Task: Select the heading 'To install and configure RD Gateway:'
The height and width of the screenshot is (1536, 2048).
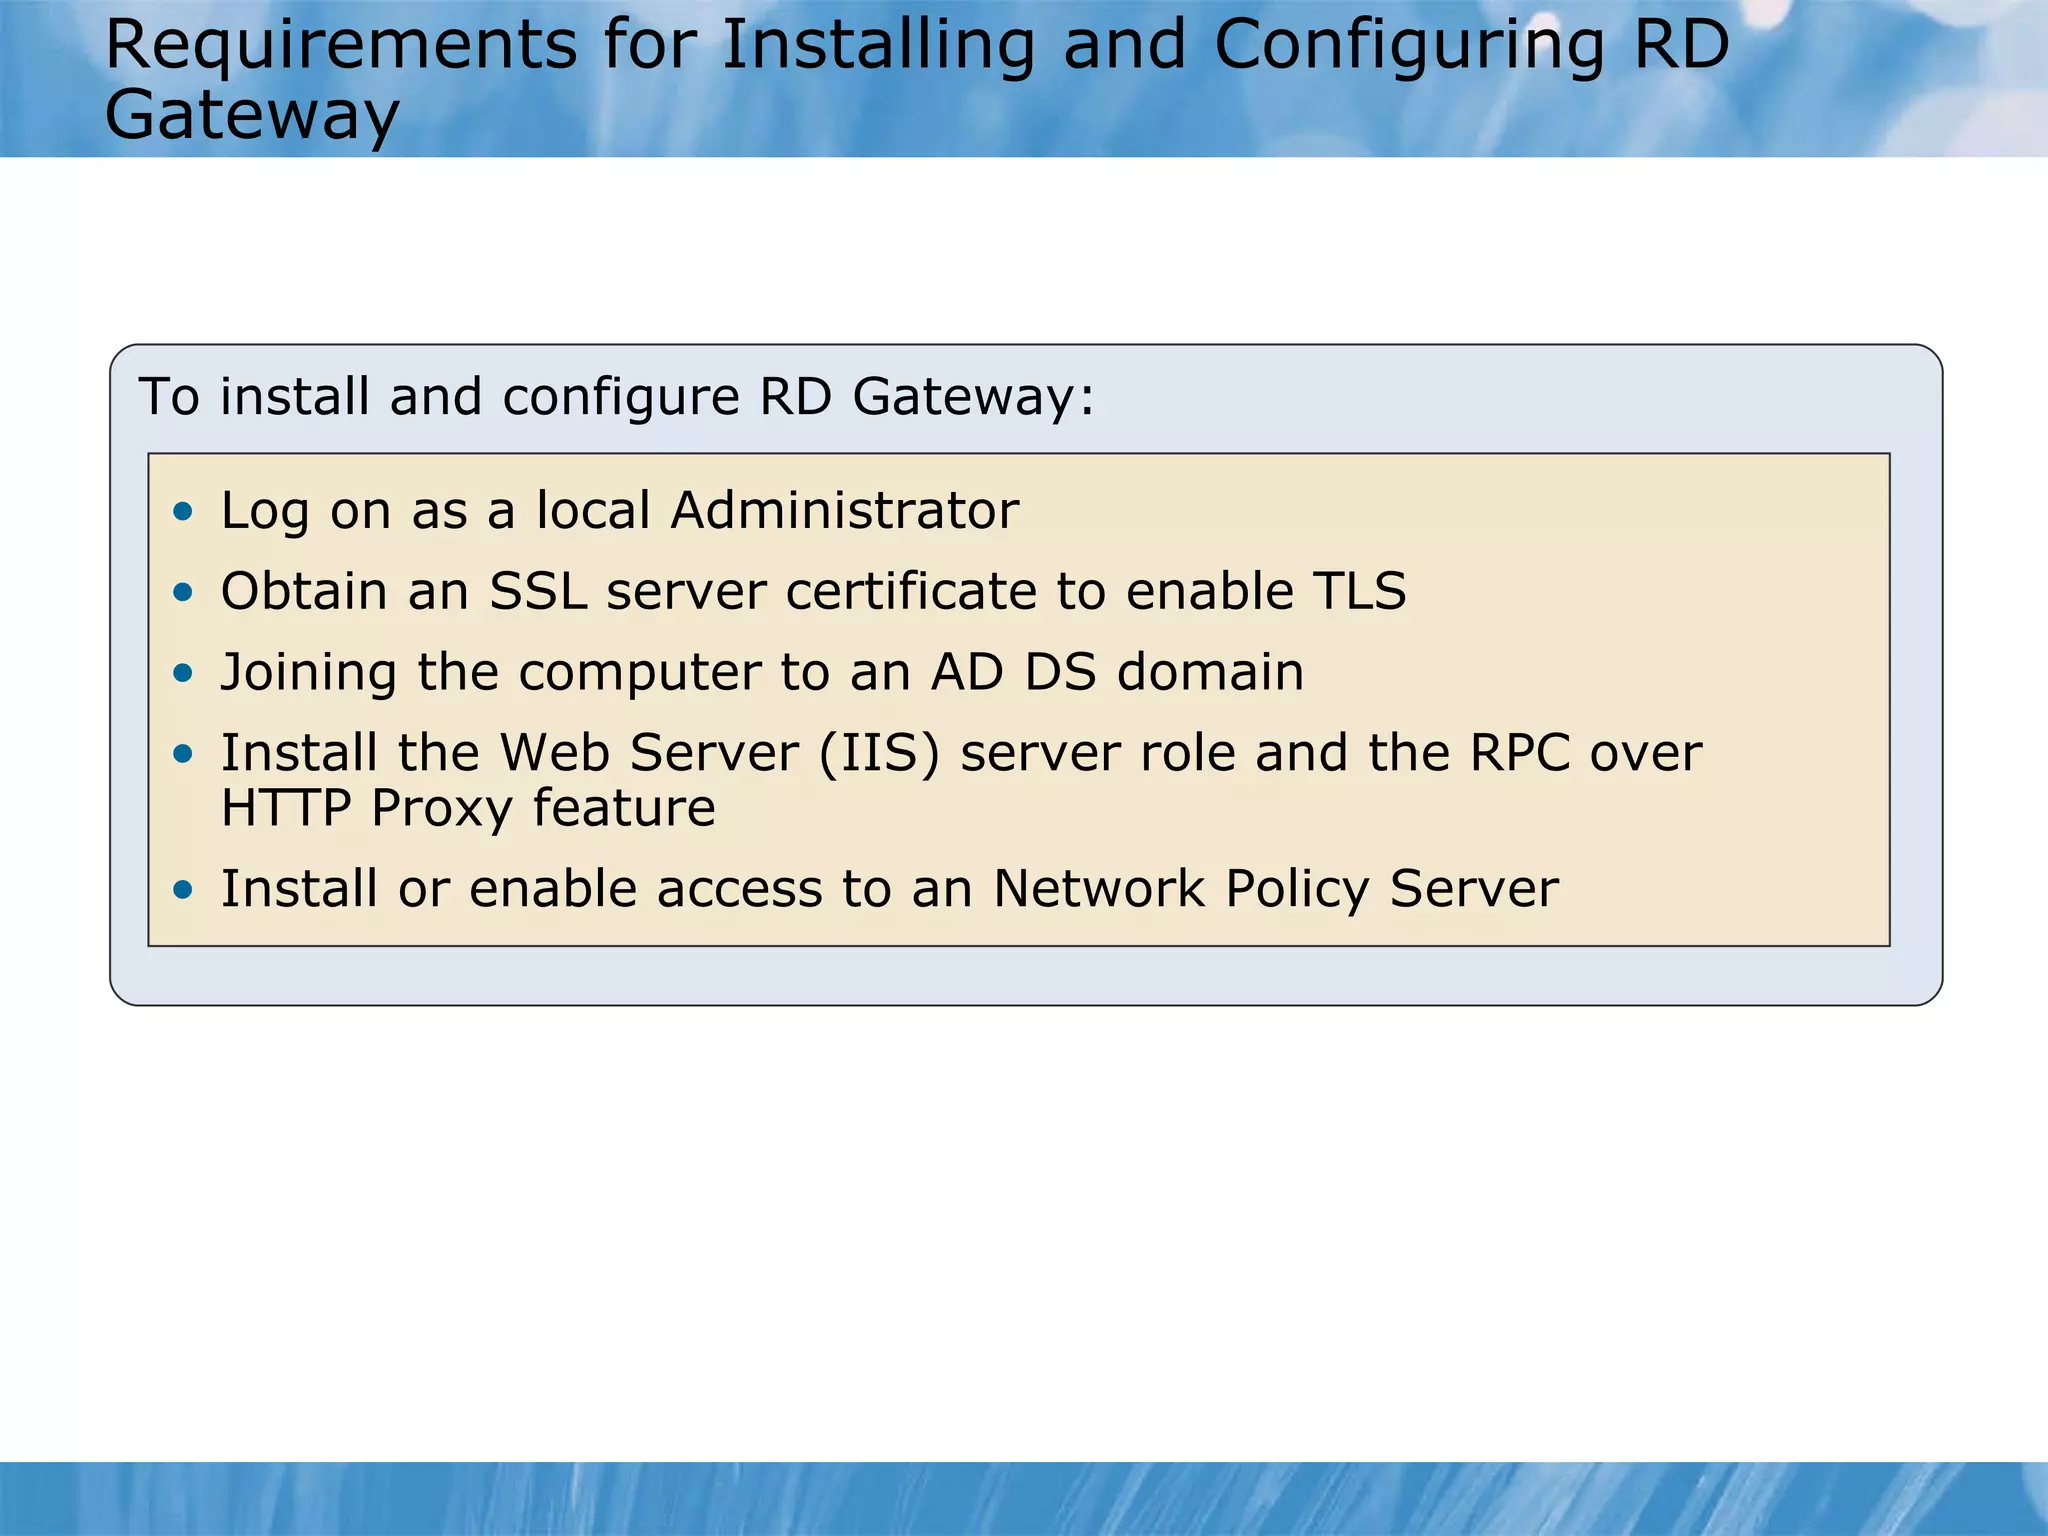Action: click(x=617, y=397)
